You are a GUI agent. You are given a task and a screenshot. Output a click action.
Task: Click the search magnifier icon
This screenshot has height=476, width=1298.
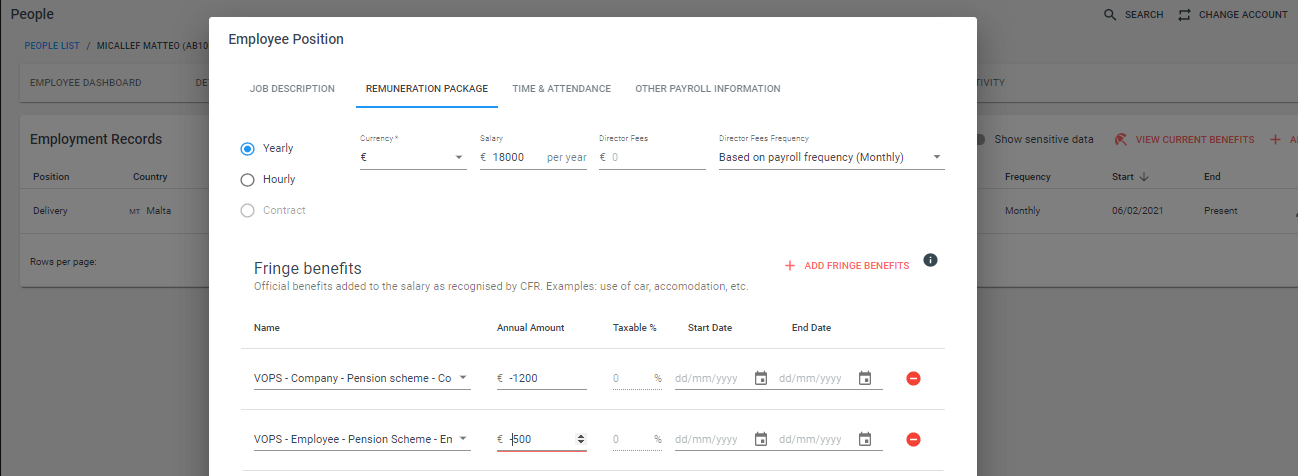(1109, 15)
